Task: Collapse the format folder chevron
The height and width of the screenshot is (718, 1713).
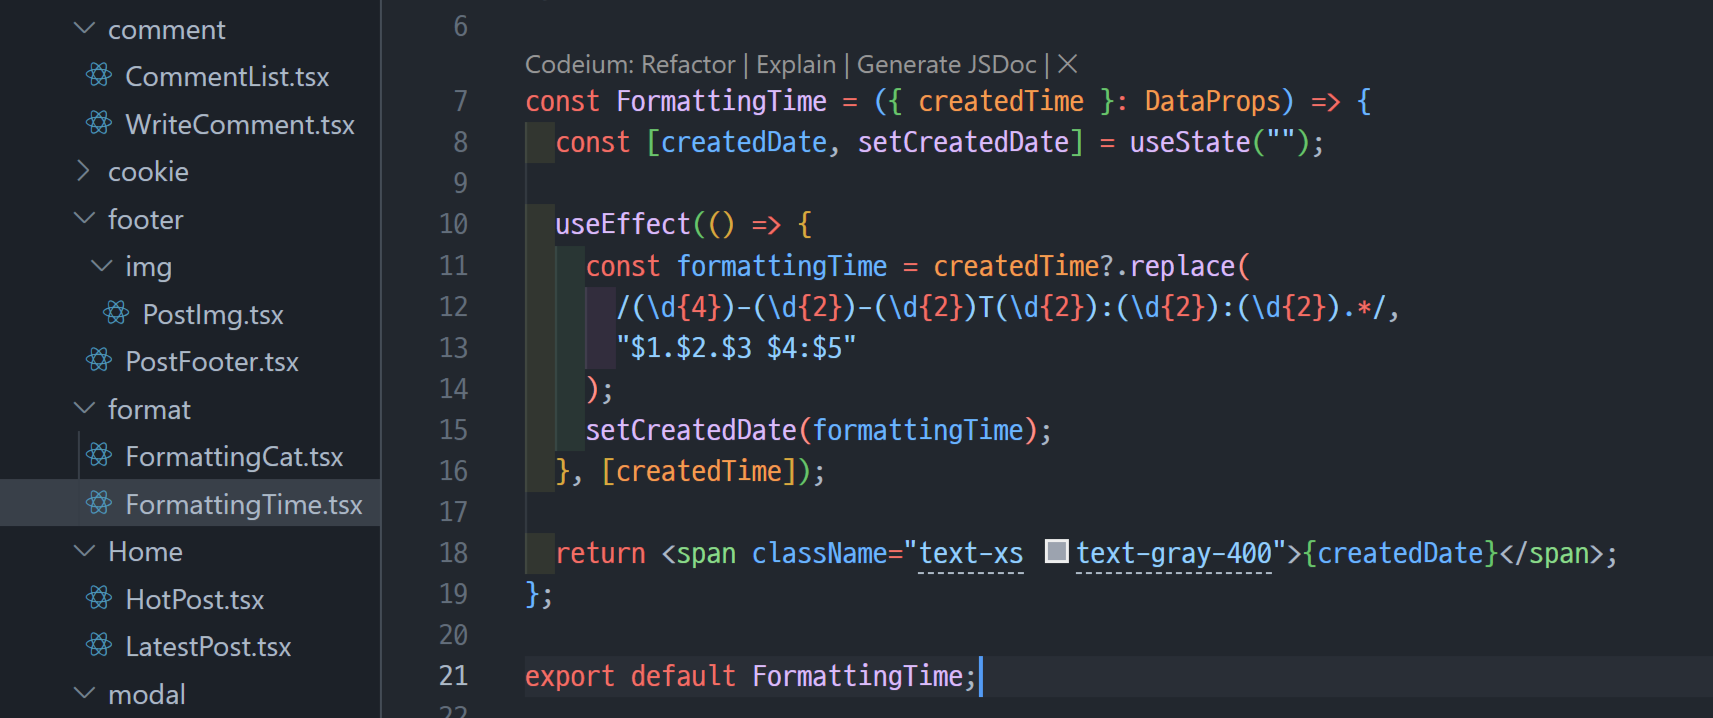Action: coord(84,408)
